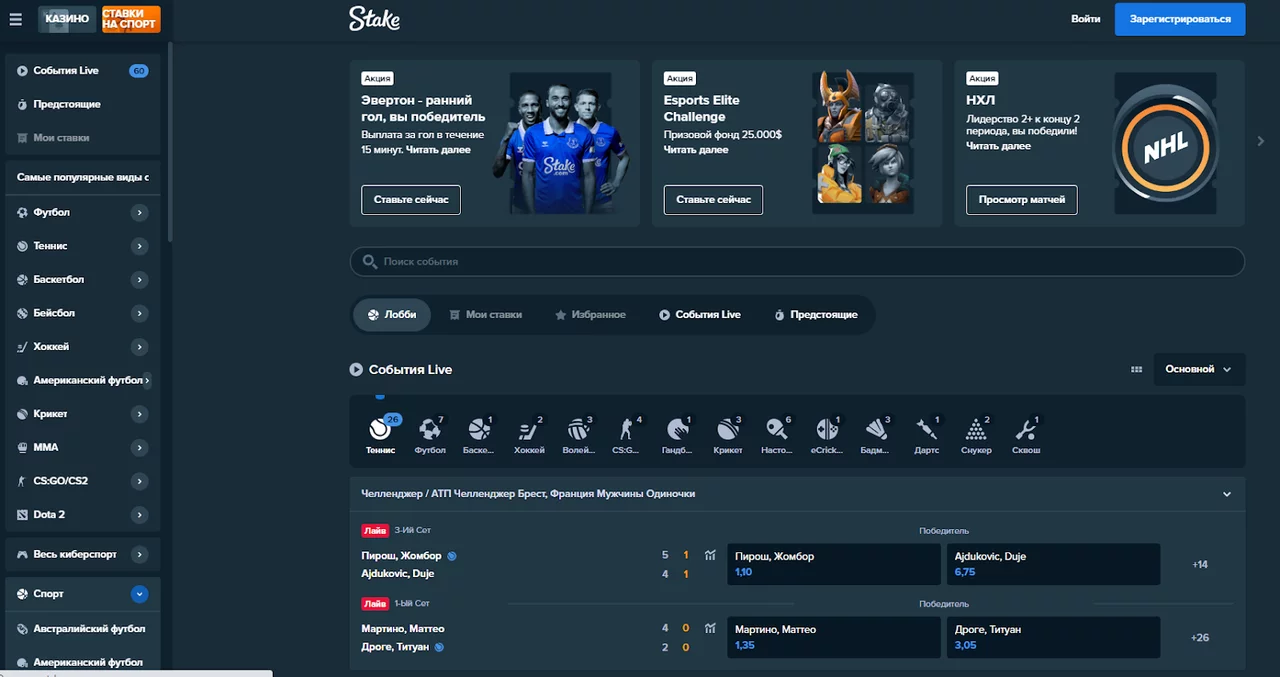
Task: Open События Live in the left sidebar
Action: point(82,71)
